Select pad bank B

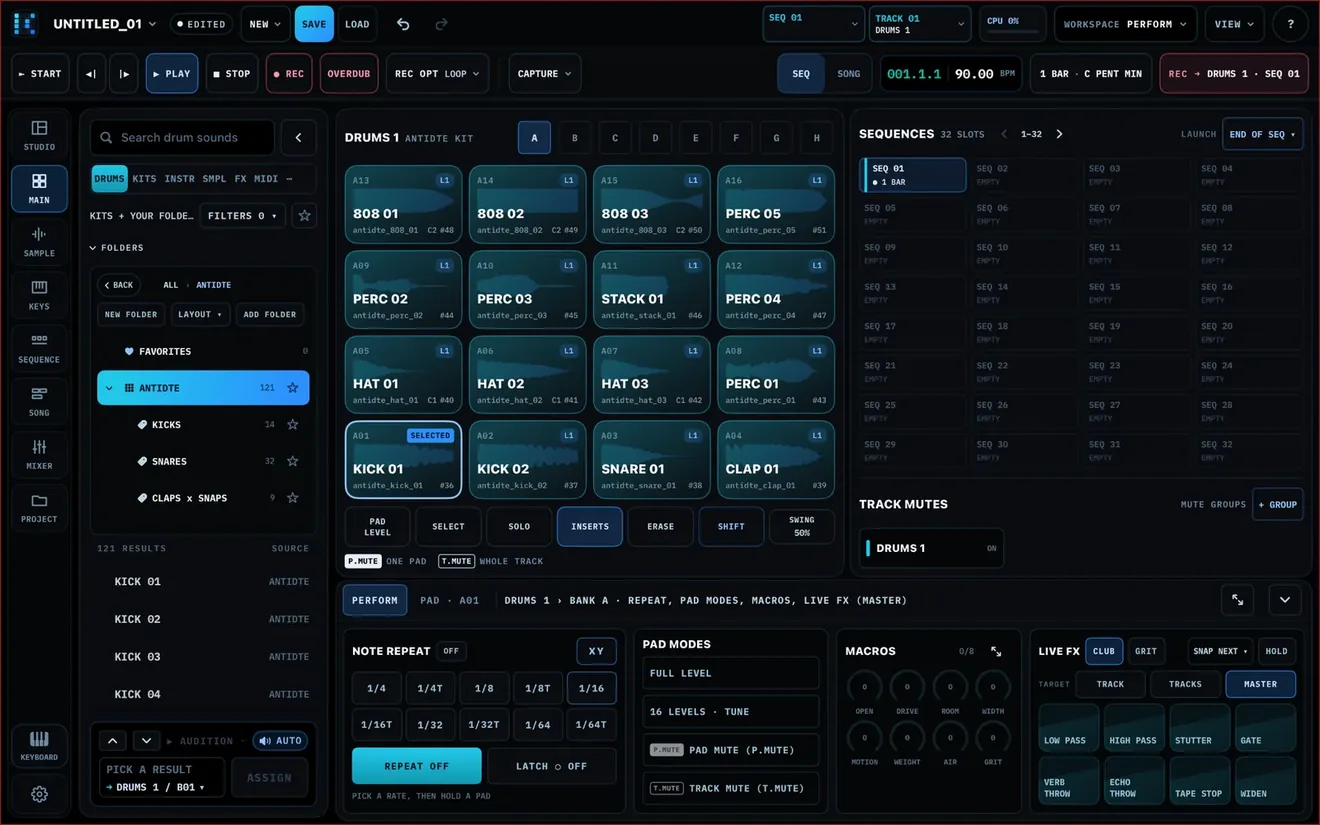575,138
